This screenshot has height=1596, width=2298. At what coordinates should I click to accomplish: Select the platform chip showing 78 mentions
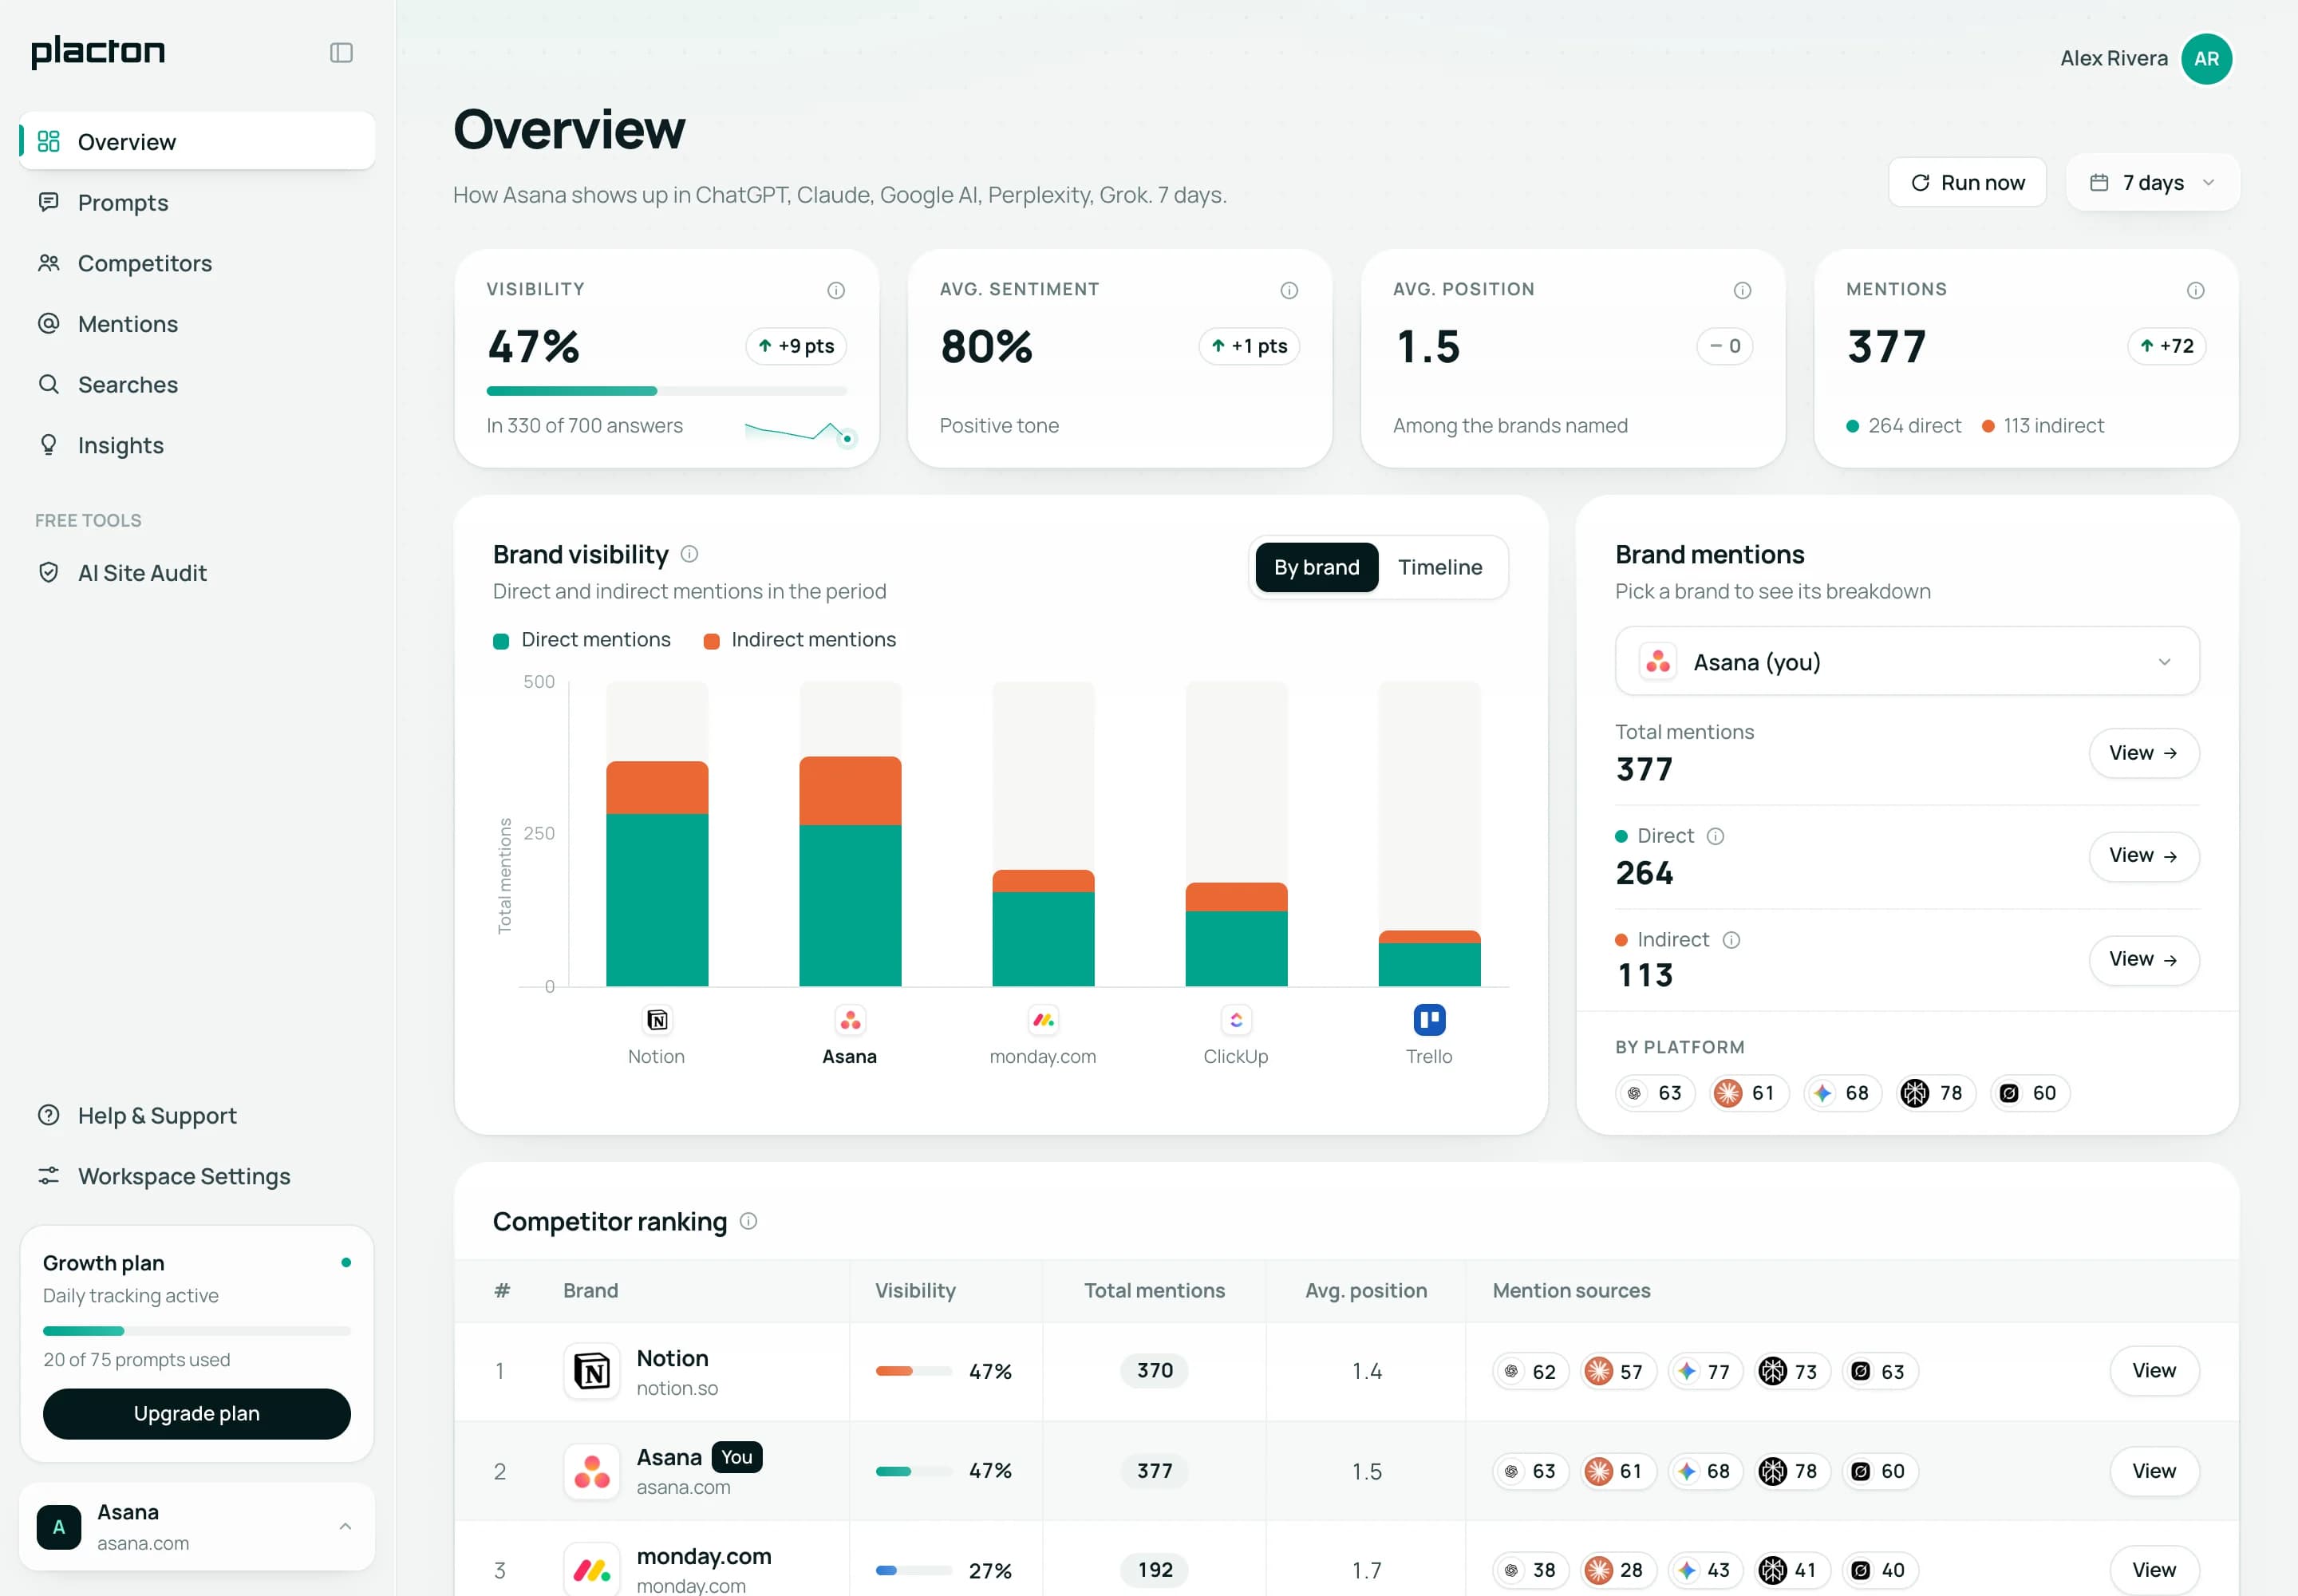pos(1936,1093)
